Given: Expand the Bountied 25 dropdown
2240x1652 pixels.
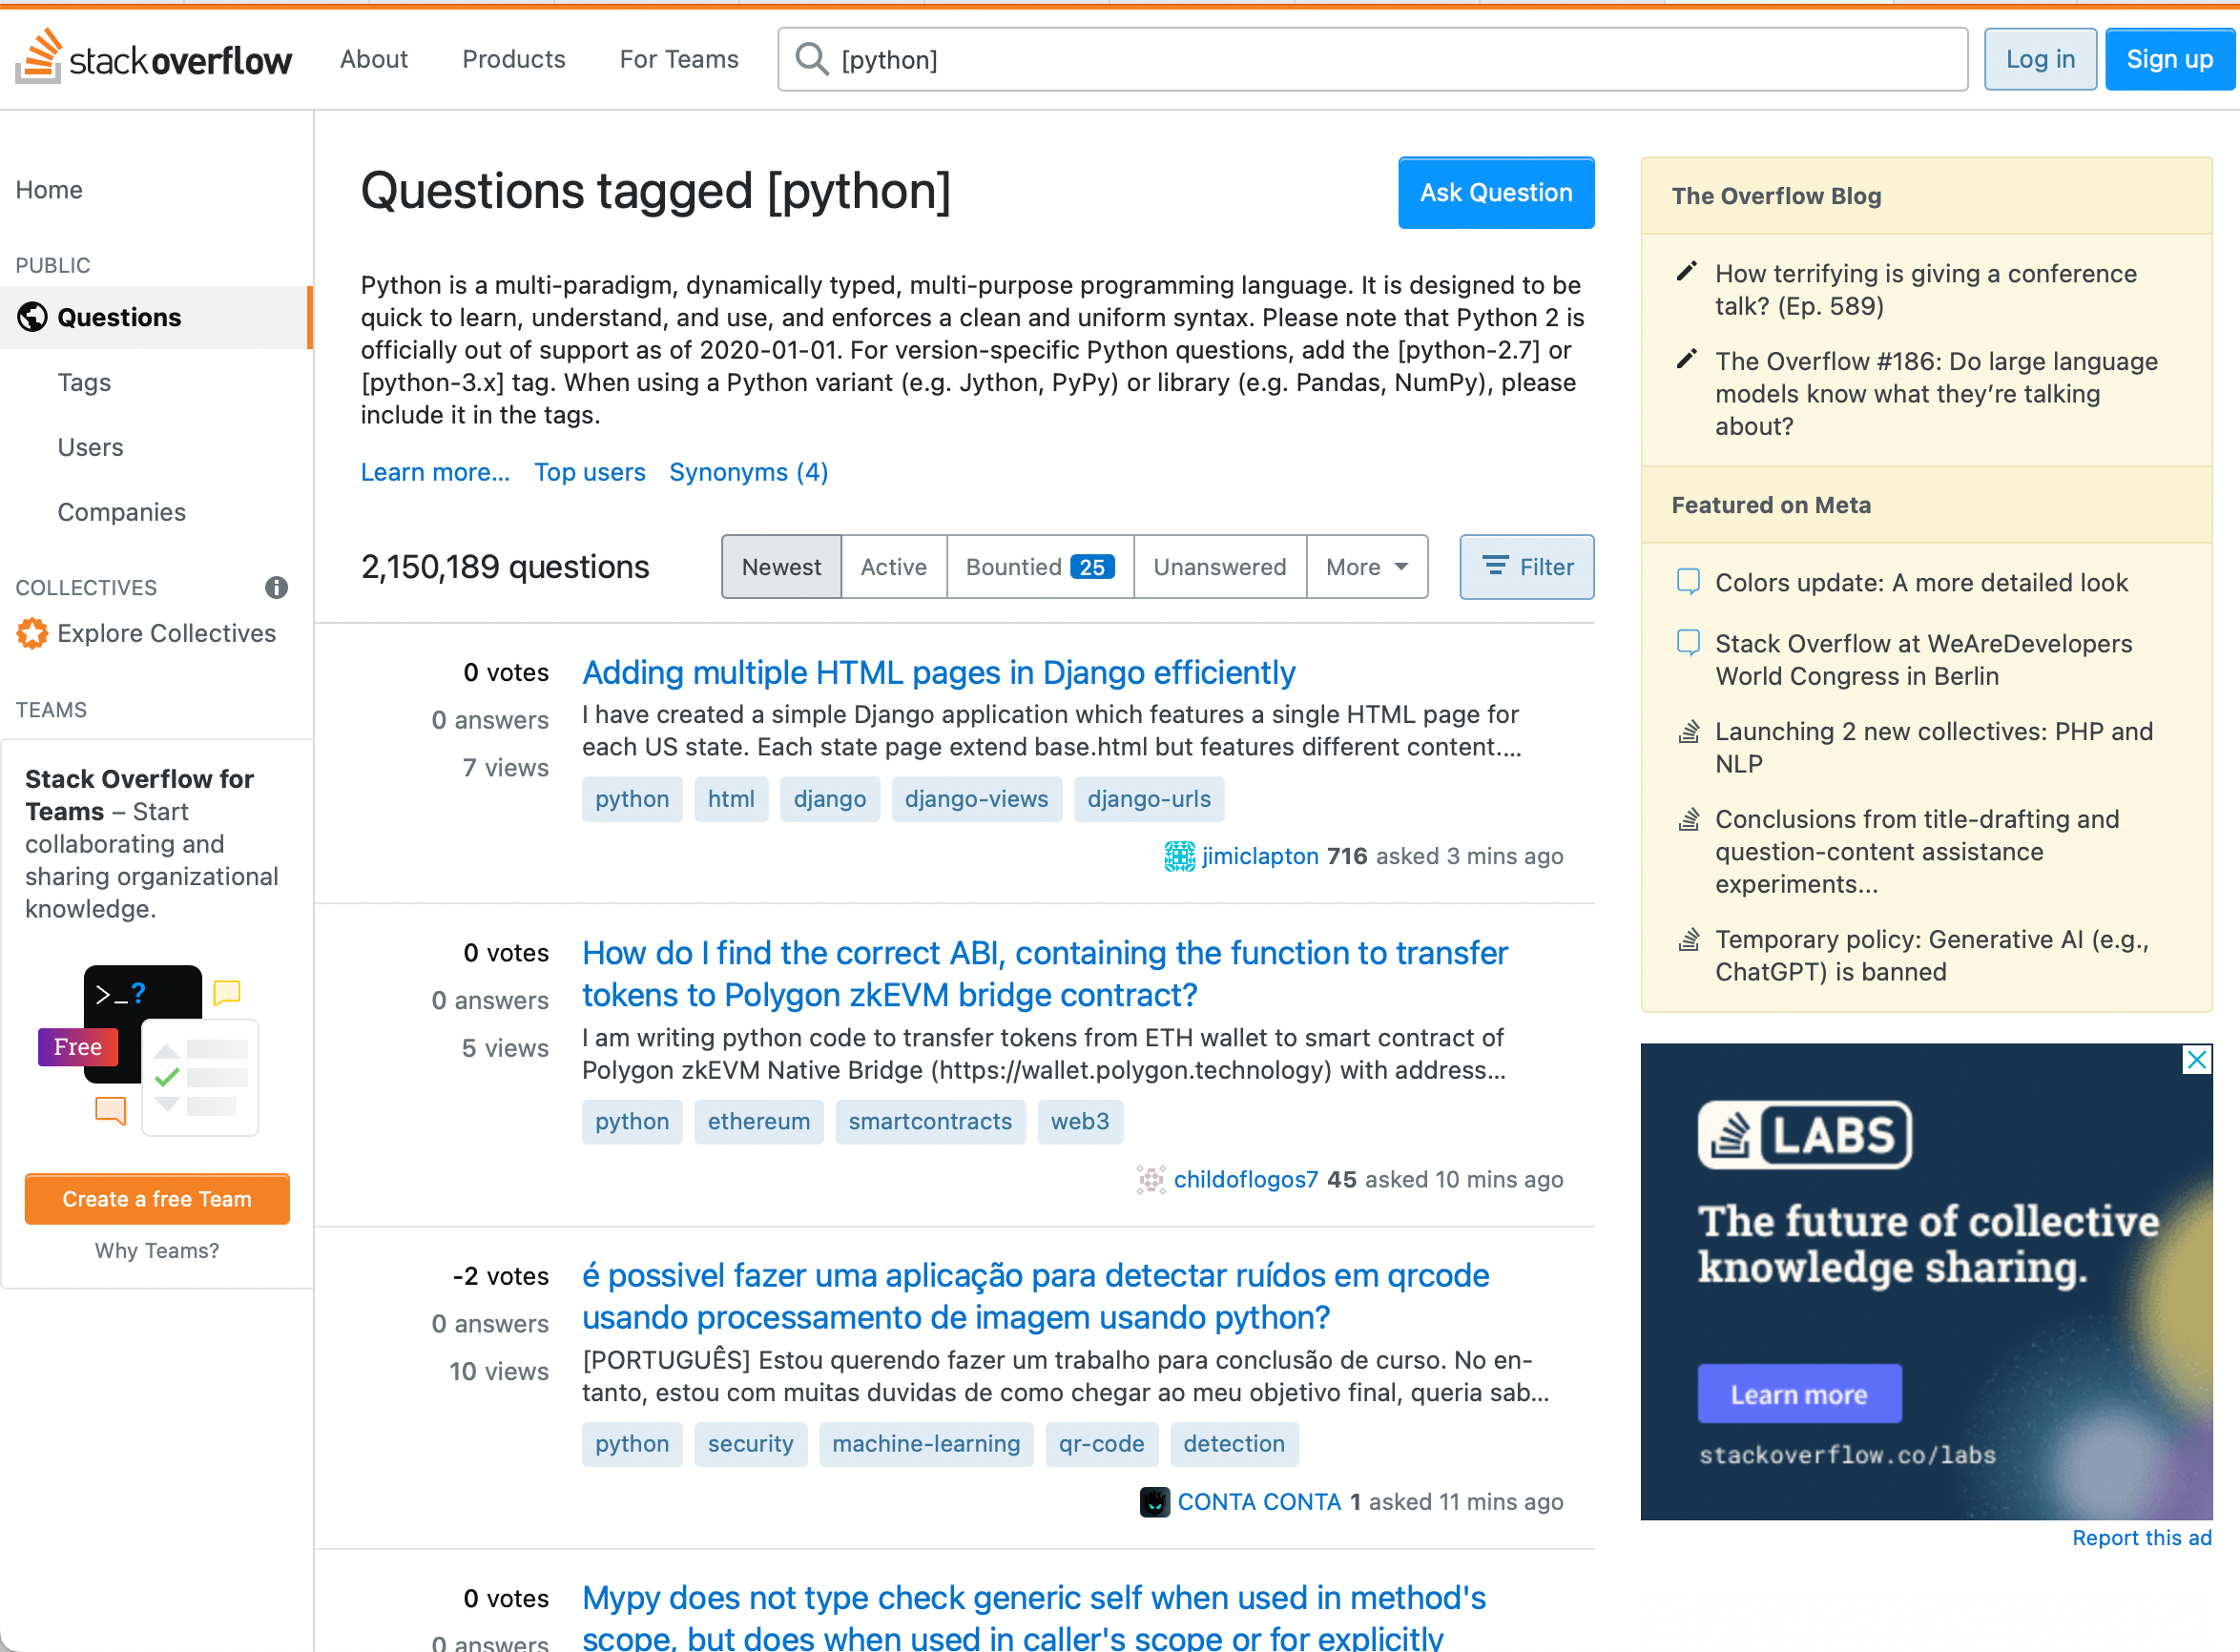Looking at the screenshot, I should 1038,566.
